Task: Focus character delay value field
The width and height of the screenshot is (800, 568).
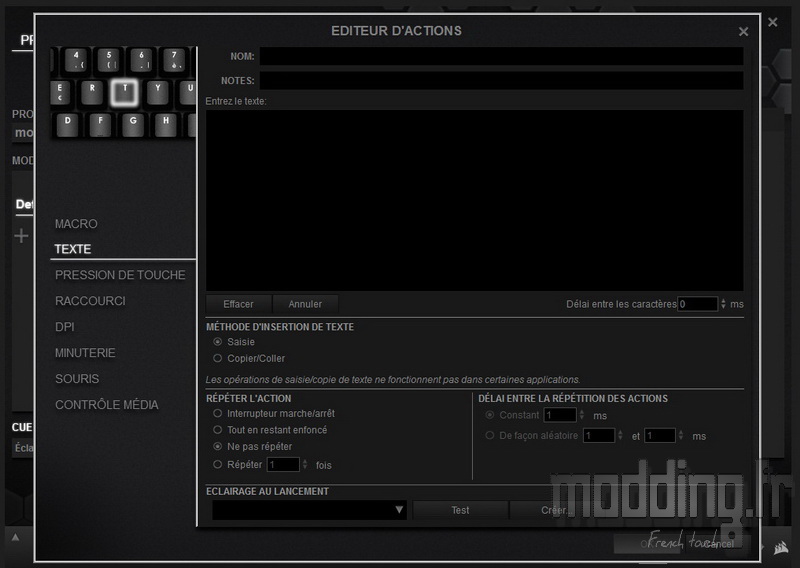Action: click(697, 304)
